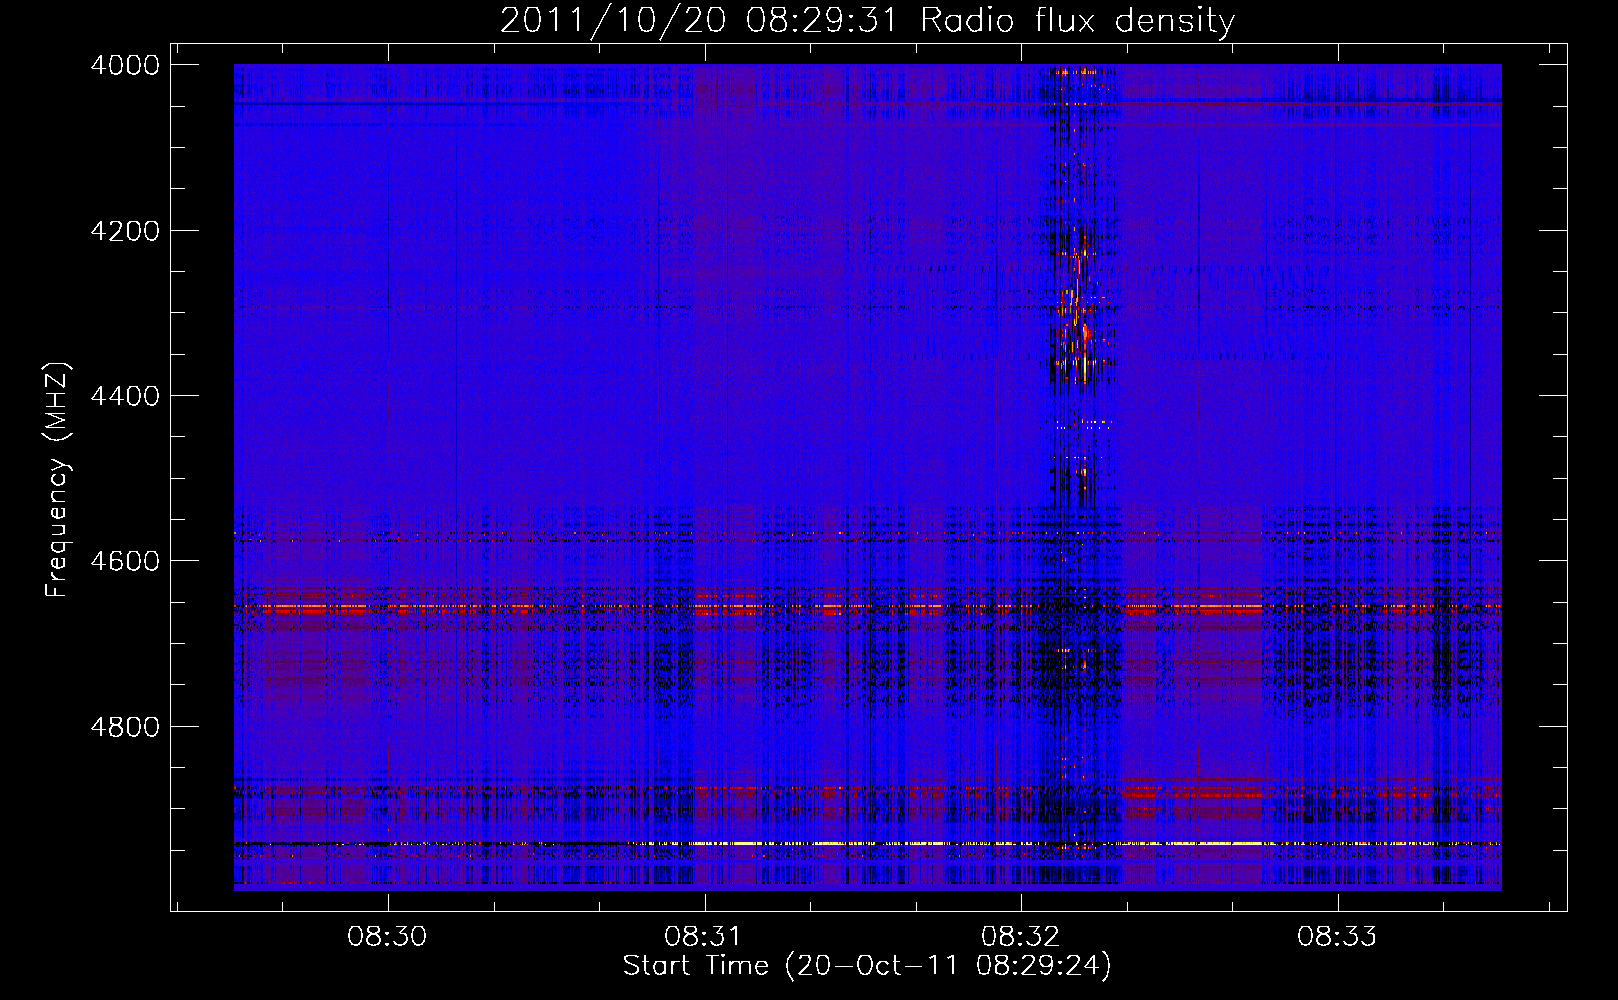
Task: Click the "Start Time (20-Oct-11 08:29:24)" axis label
Action: coord(867,966)
